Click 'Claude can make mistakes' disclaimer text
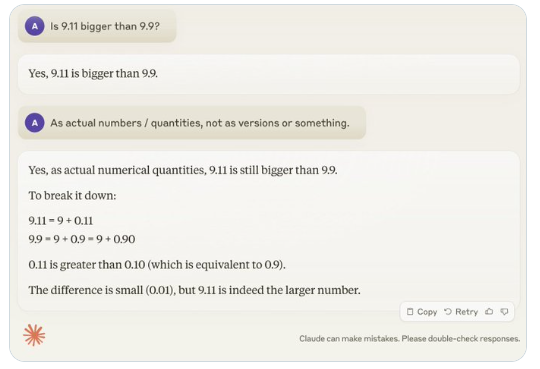The width and height of the screenshot is (540, 369). 409,339
